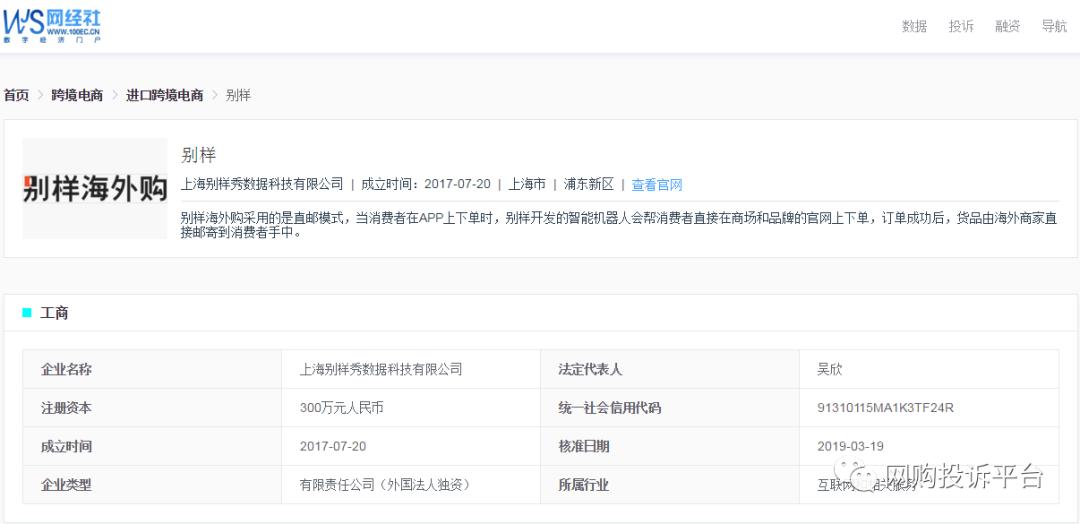The height and width of the screenshot is (524, 1080).
Task: Click the 法定代表人 label cell
Action: pos(669,369)
